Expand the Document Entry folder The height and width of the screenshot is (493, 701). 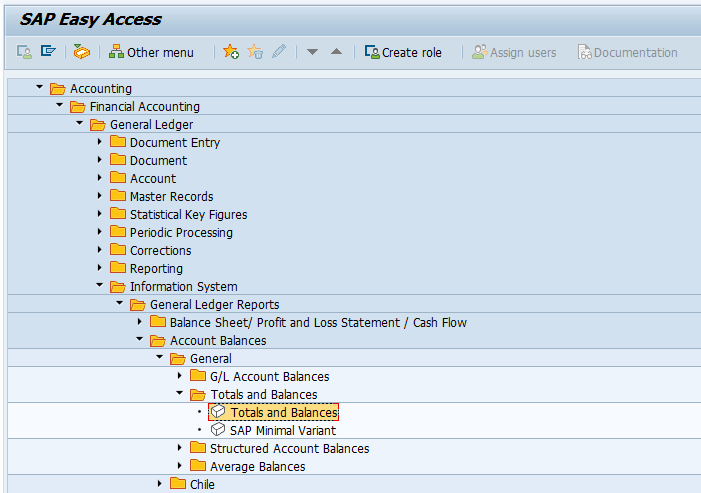pos(100,142)
